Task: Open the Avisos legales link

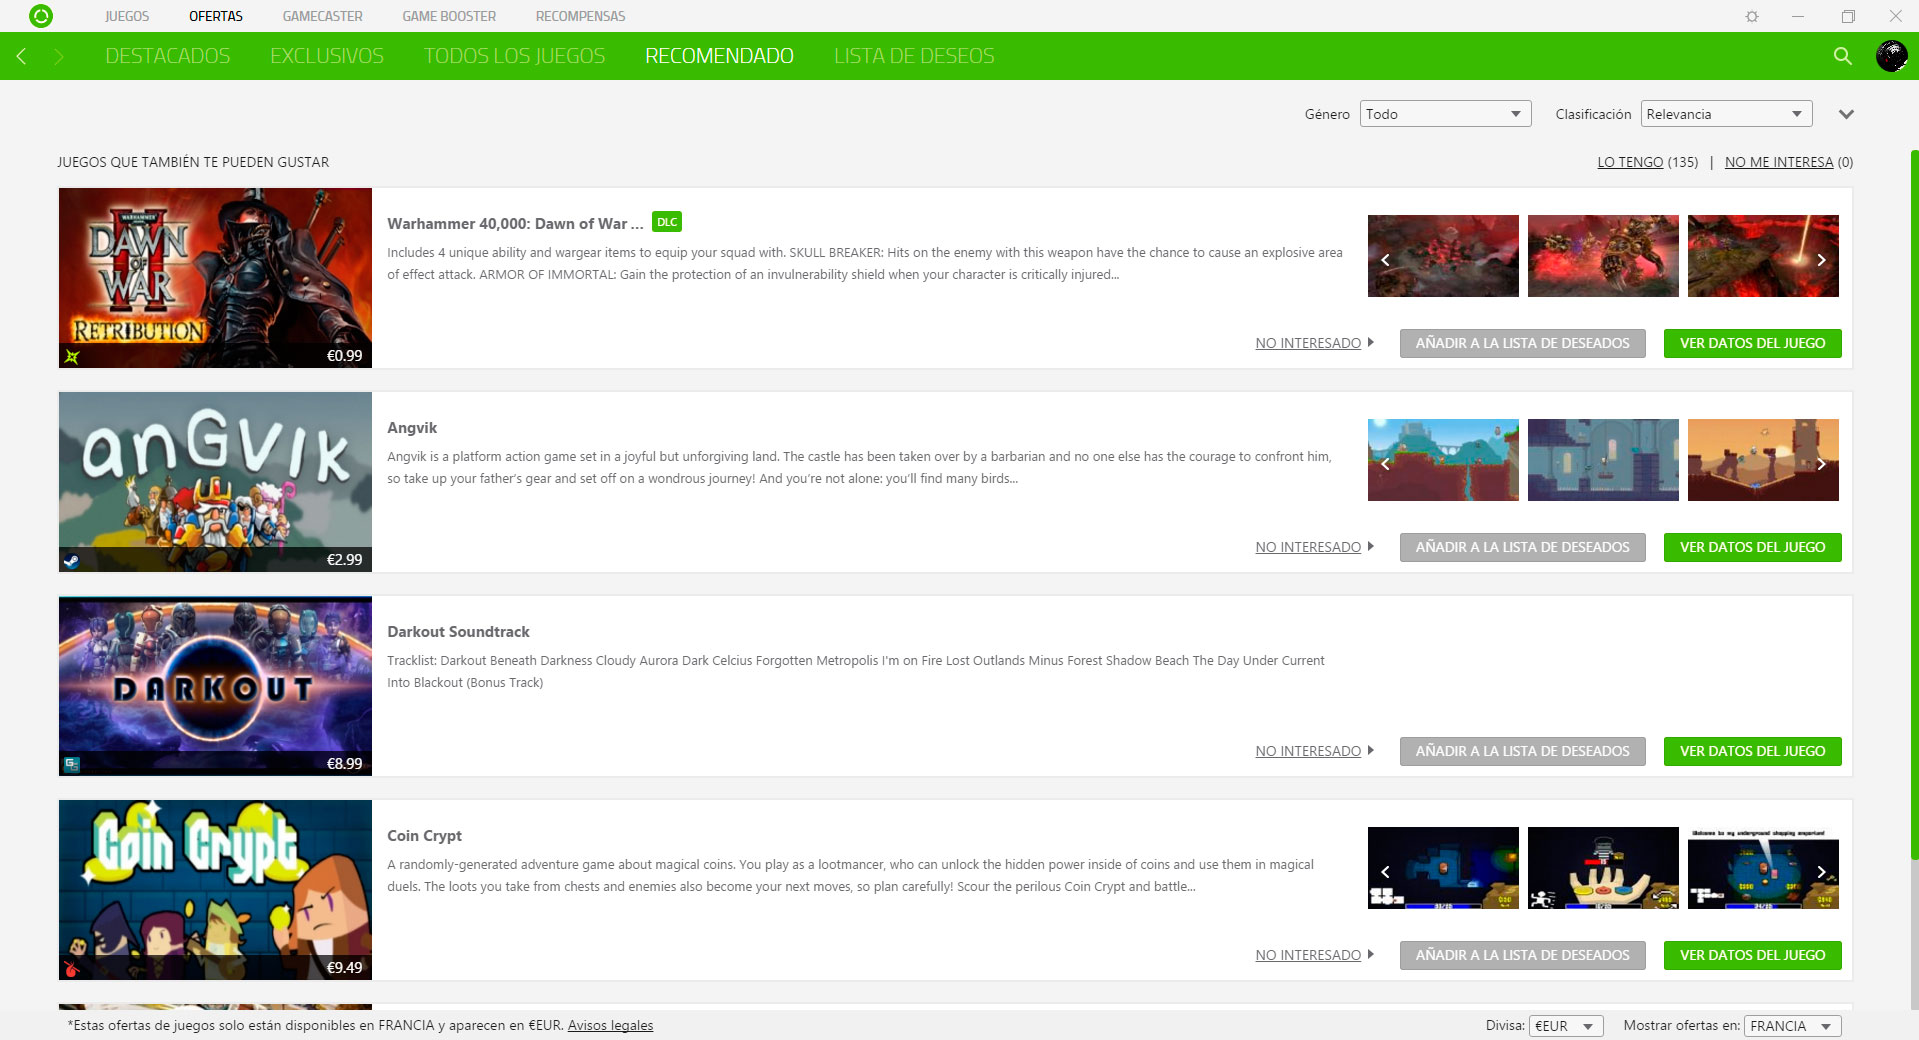Action: click(610, 1026)
